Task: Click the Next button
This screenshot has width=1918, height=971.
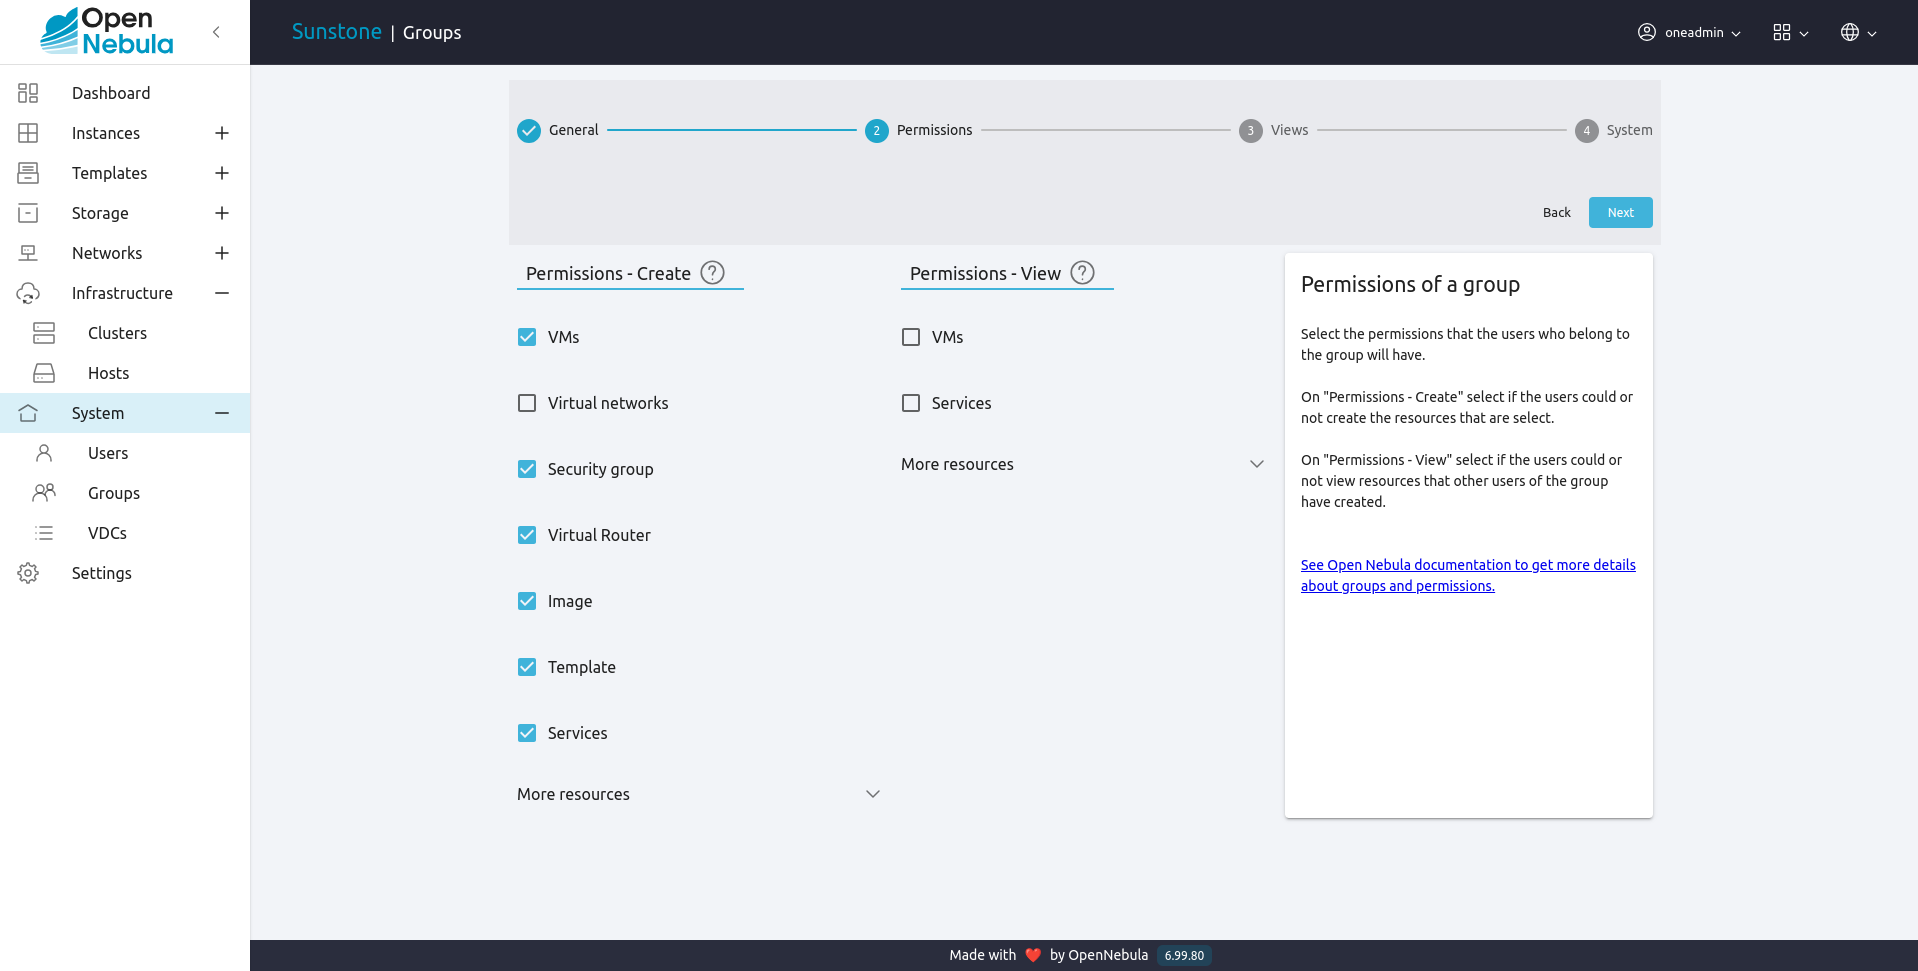Action: point(1620,212)
